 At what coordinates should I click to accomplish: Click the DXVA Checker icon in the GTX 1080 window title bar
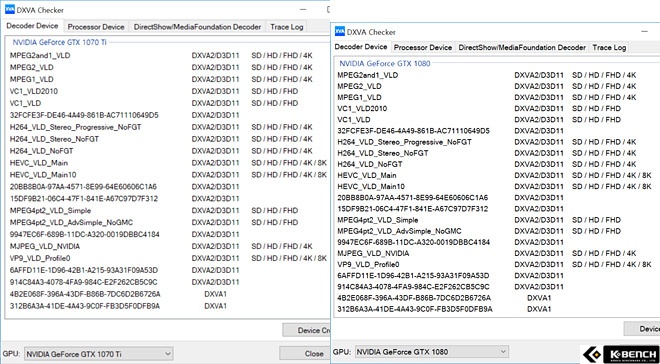340,32
